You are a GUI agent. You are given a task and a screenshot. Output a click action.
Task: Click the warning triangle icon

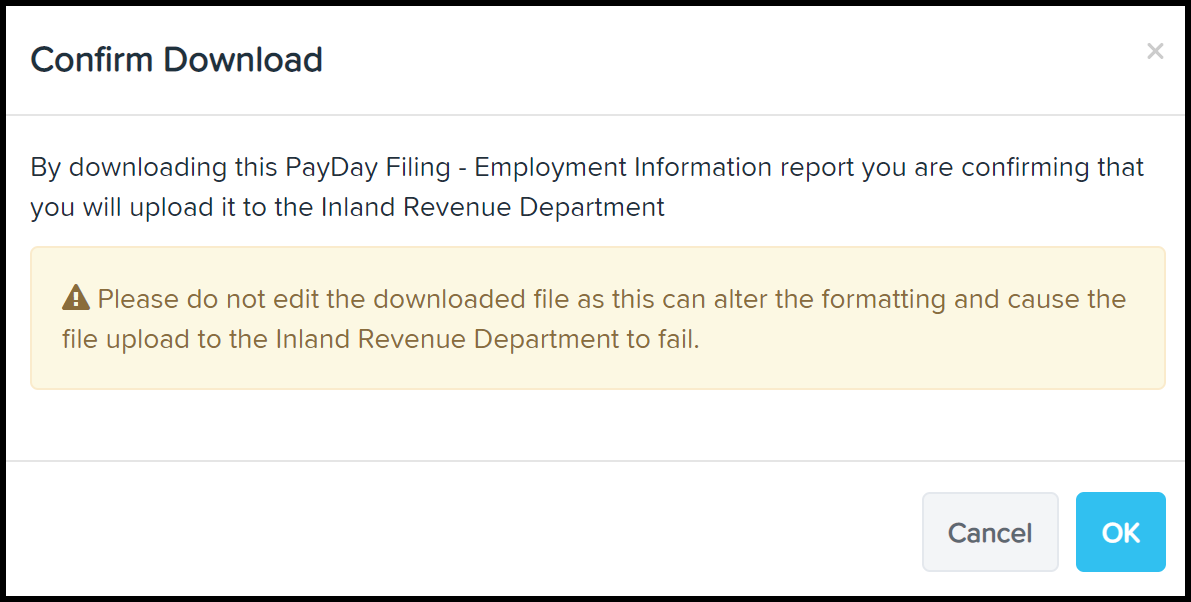click(76, 298)
